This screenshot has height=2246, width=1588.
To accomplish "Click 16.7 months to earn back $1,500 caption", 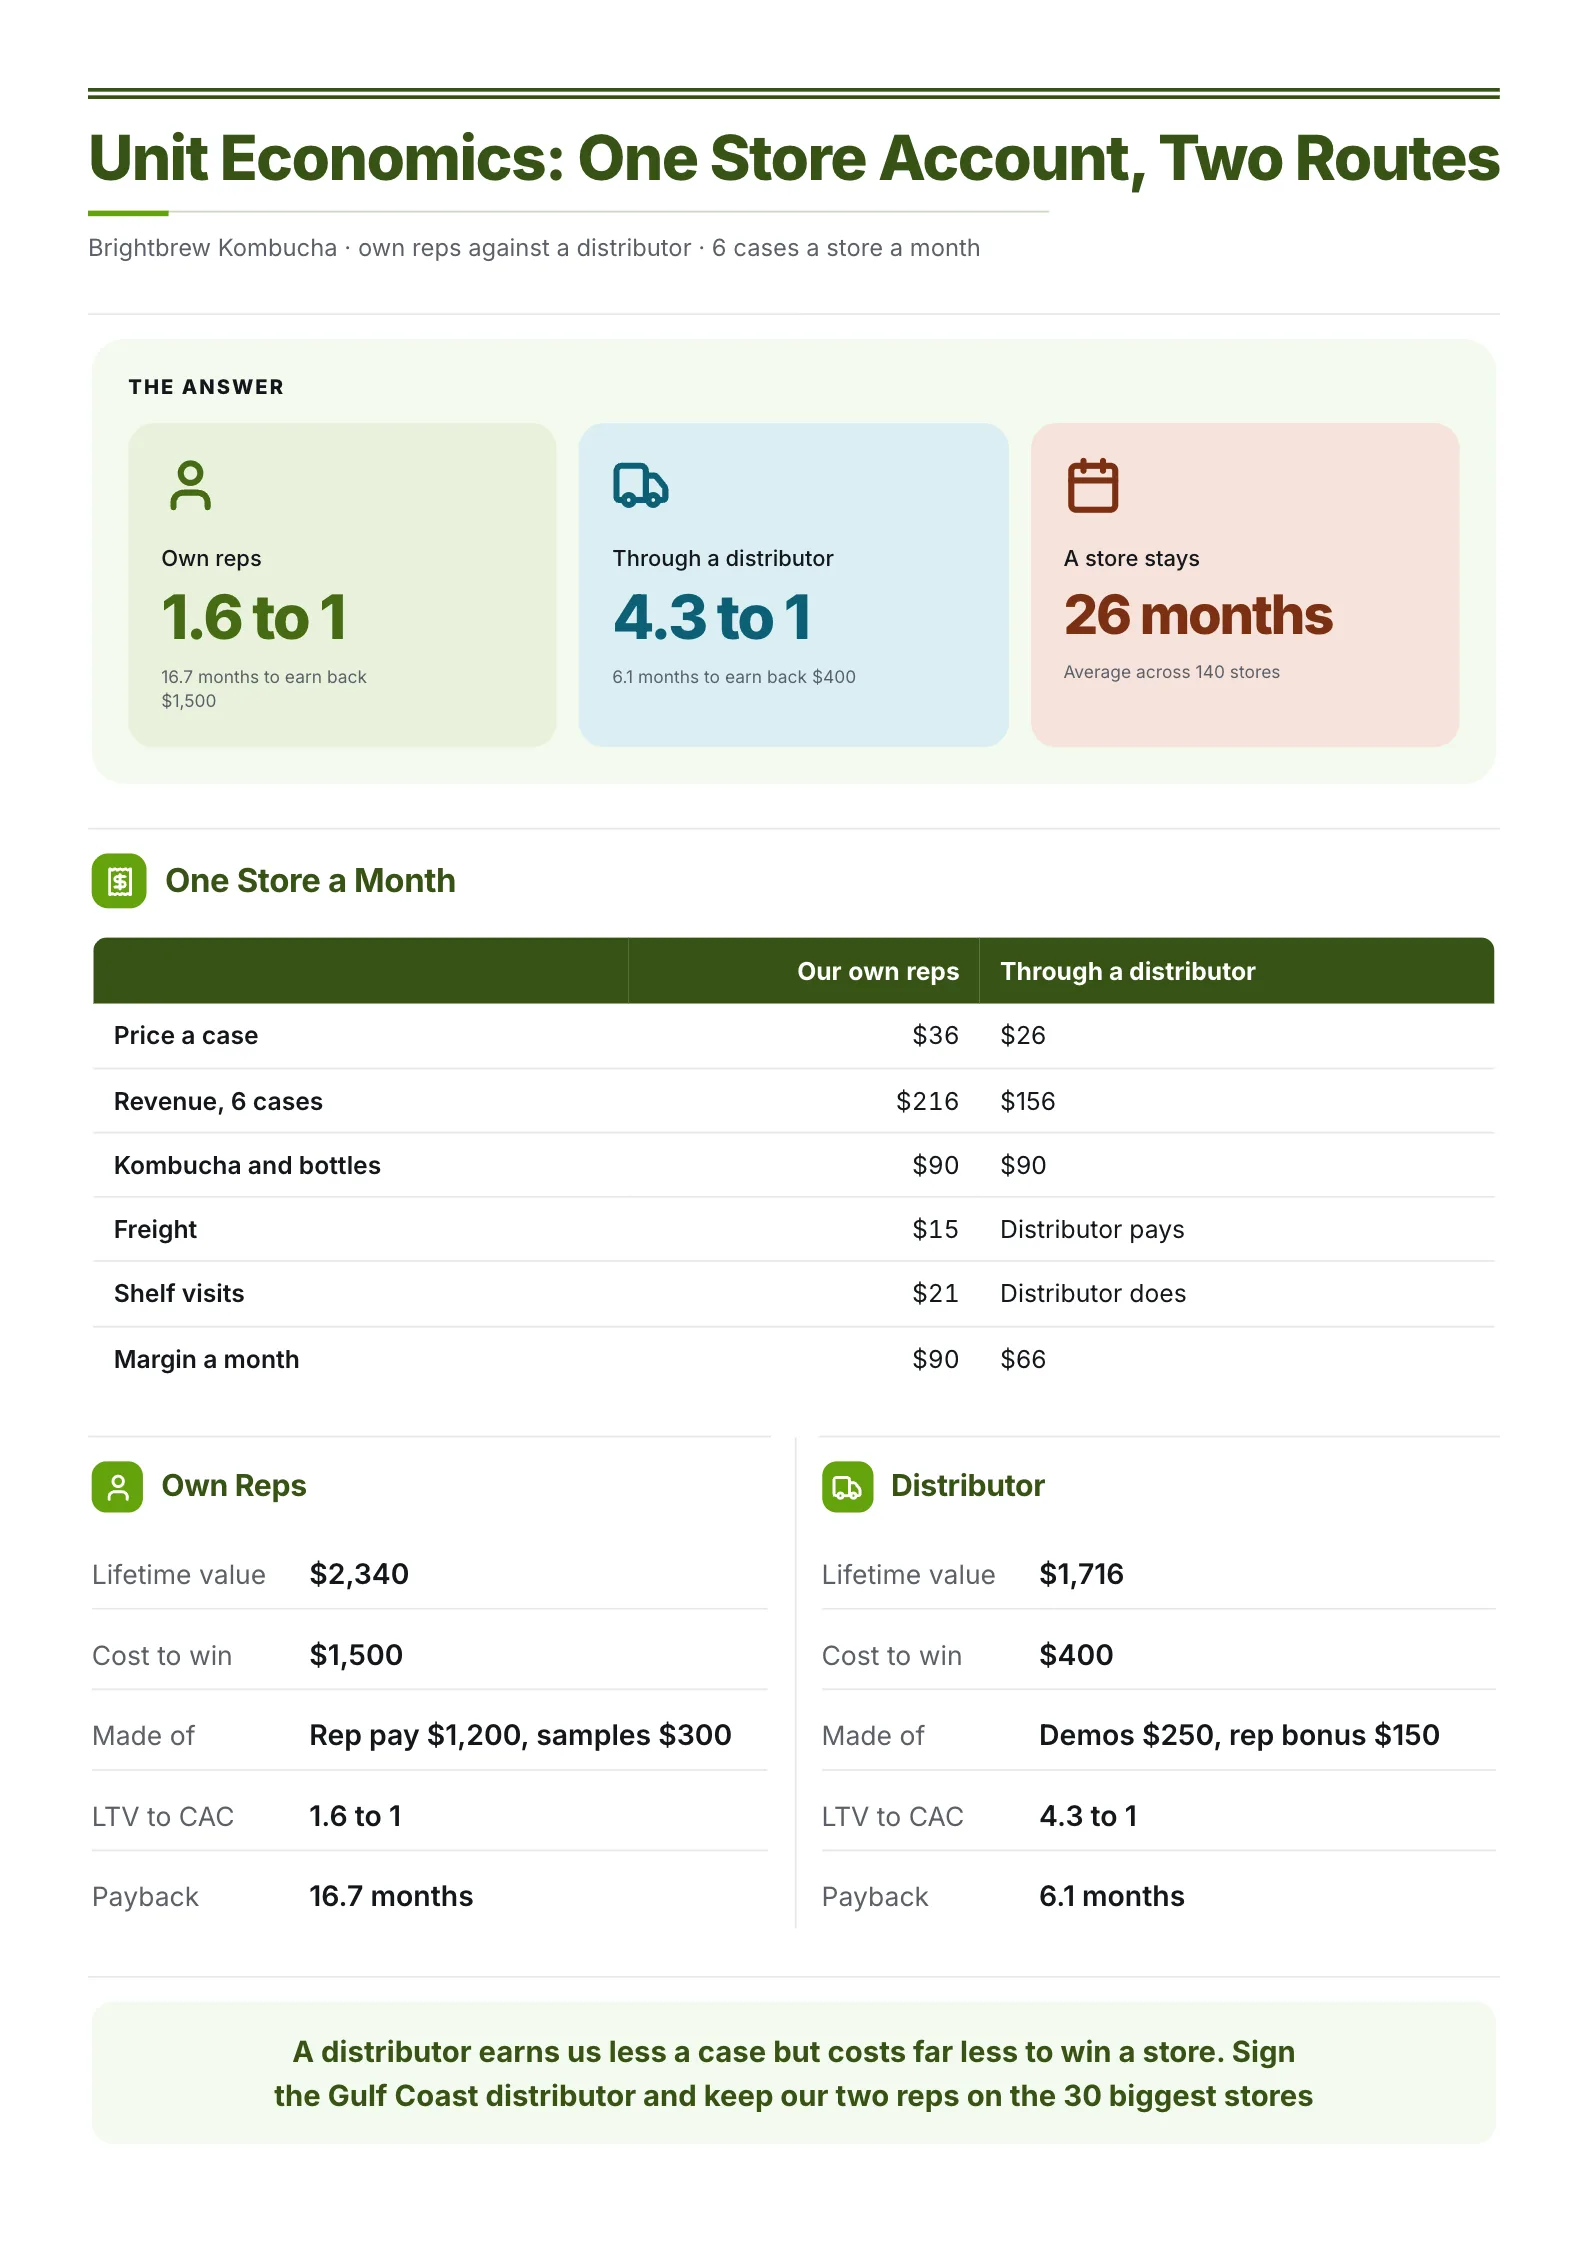I will coord(264,689).
